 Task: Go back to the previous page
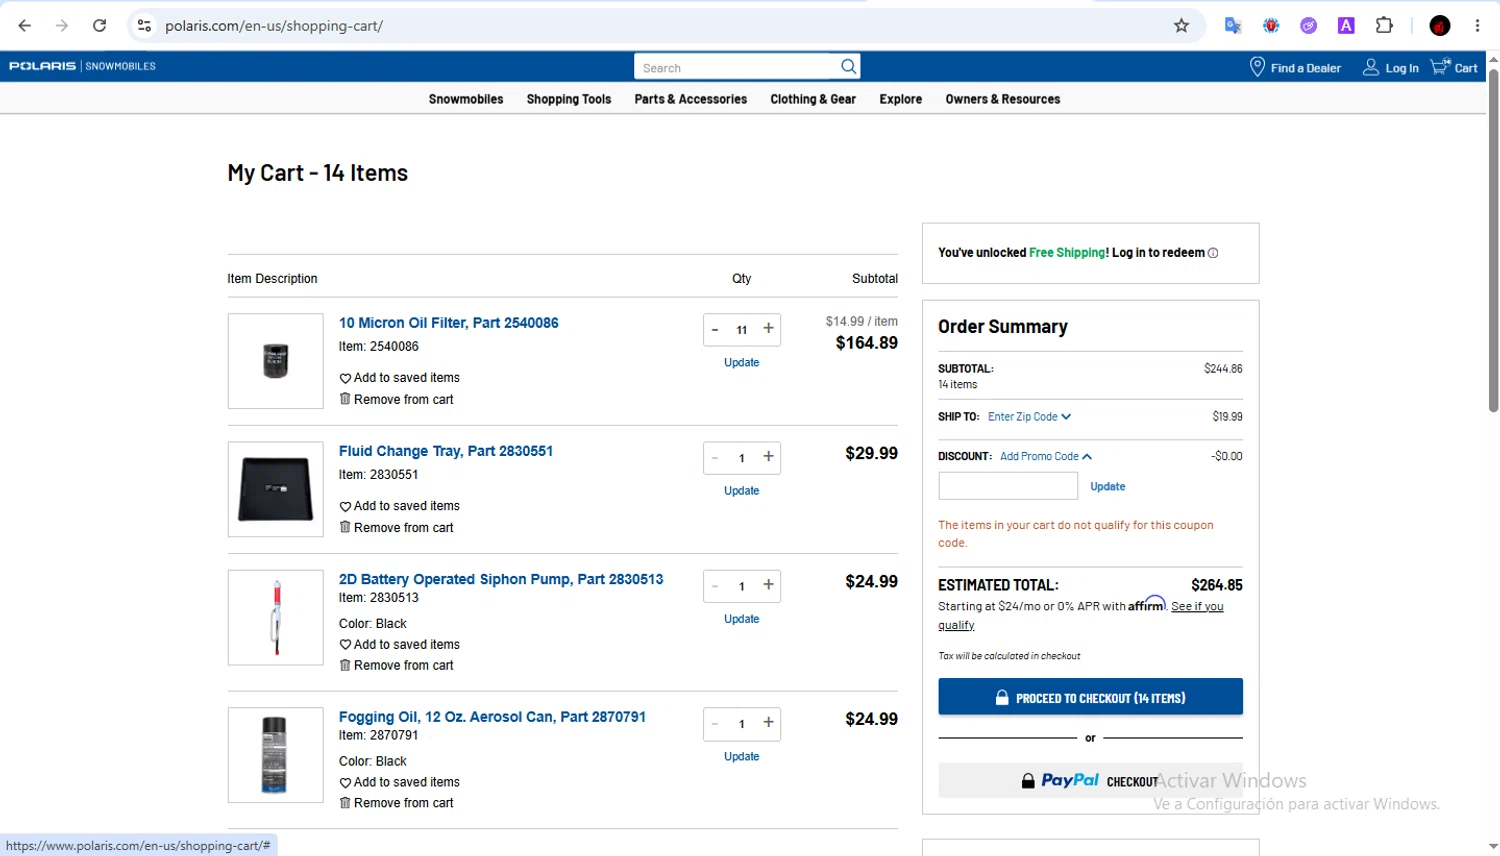pos(25,26)
